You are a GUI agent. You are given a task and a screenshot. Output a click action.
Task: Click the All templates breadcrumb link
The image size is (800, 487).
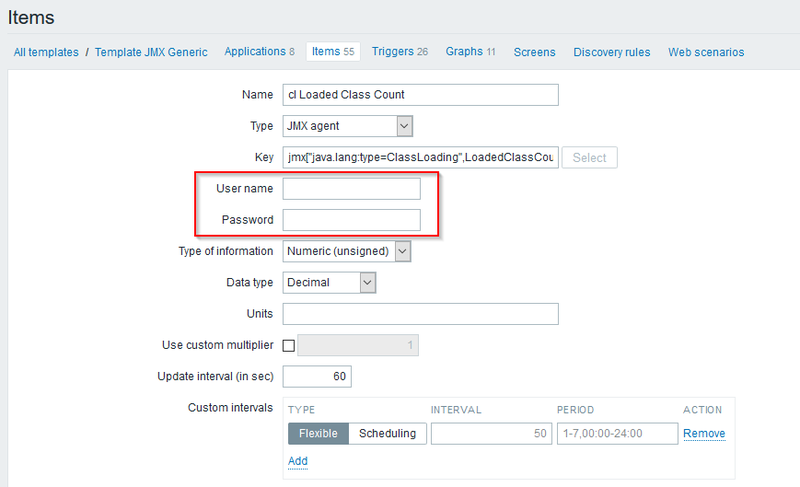pyautogui.click(x=46, y=52)
